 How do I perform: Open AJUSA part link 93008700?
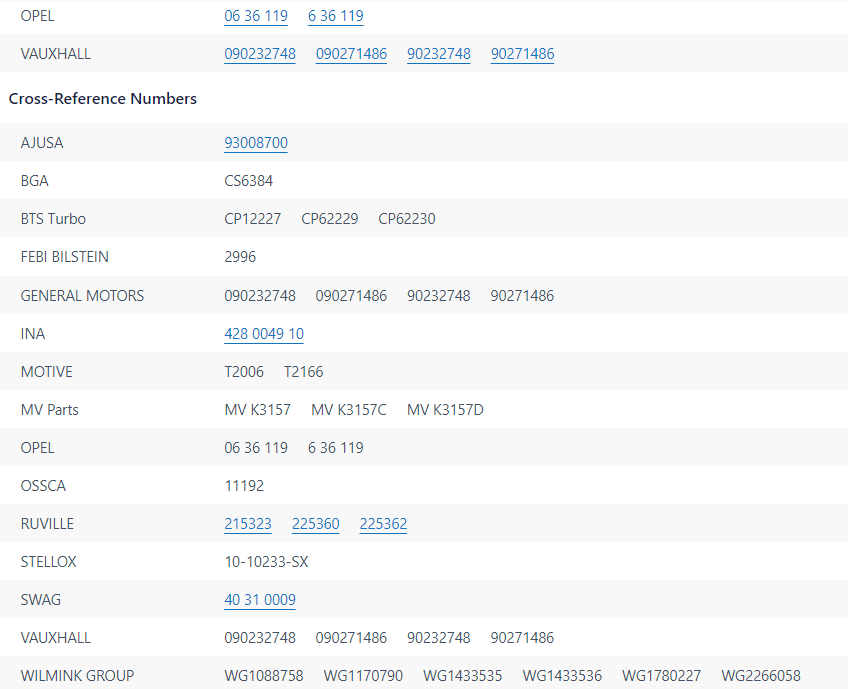(x=256, y=143)
